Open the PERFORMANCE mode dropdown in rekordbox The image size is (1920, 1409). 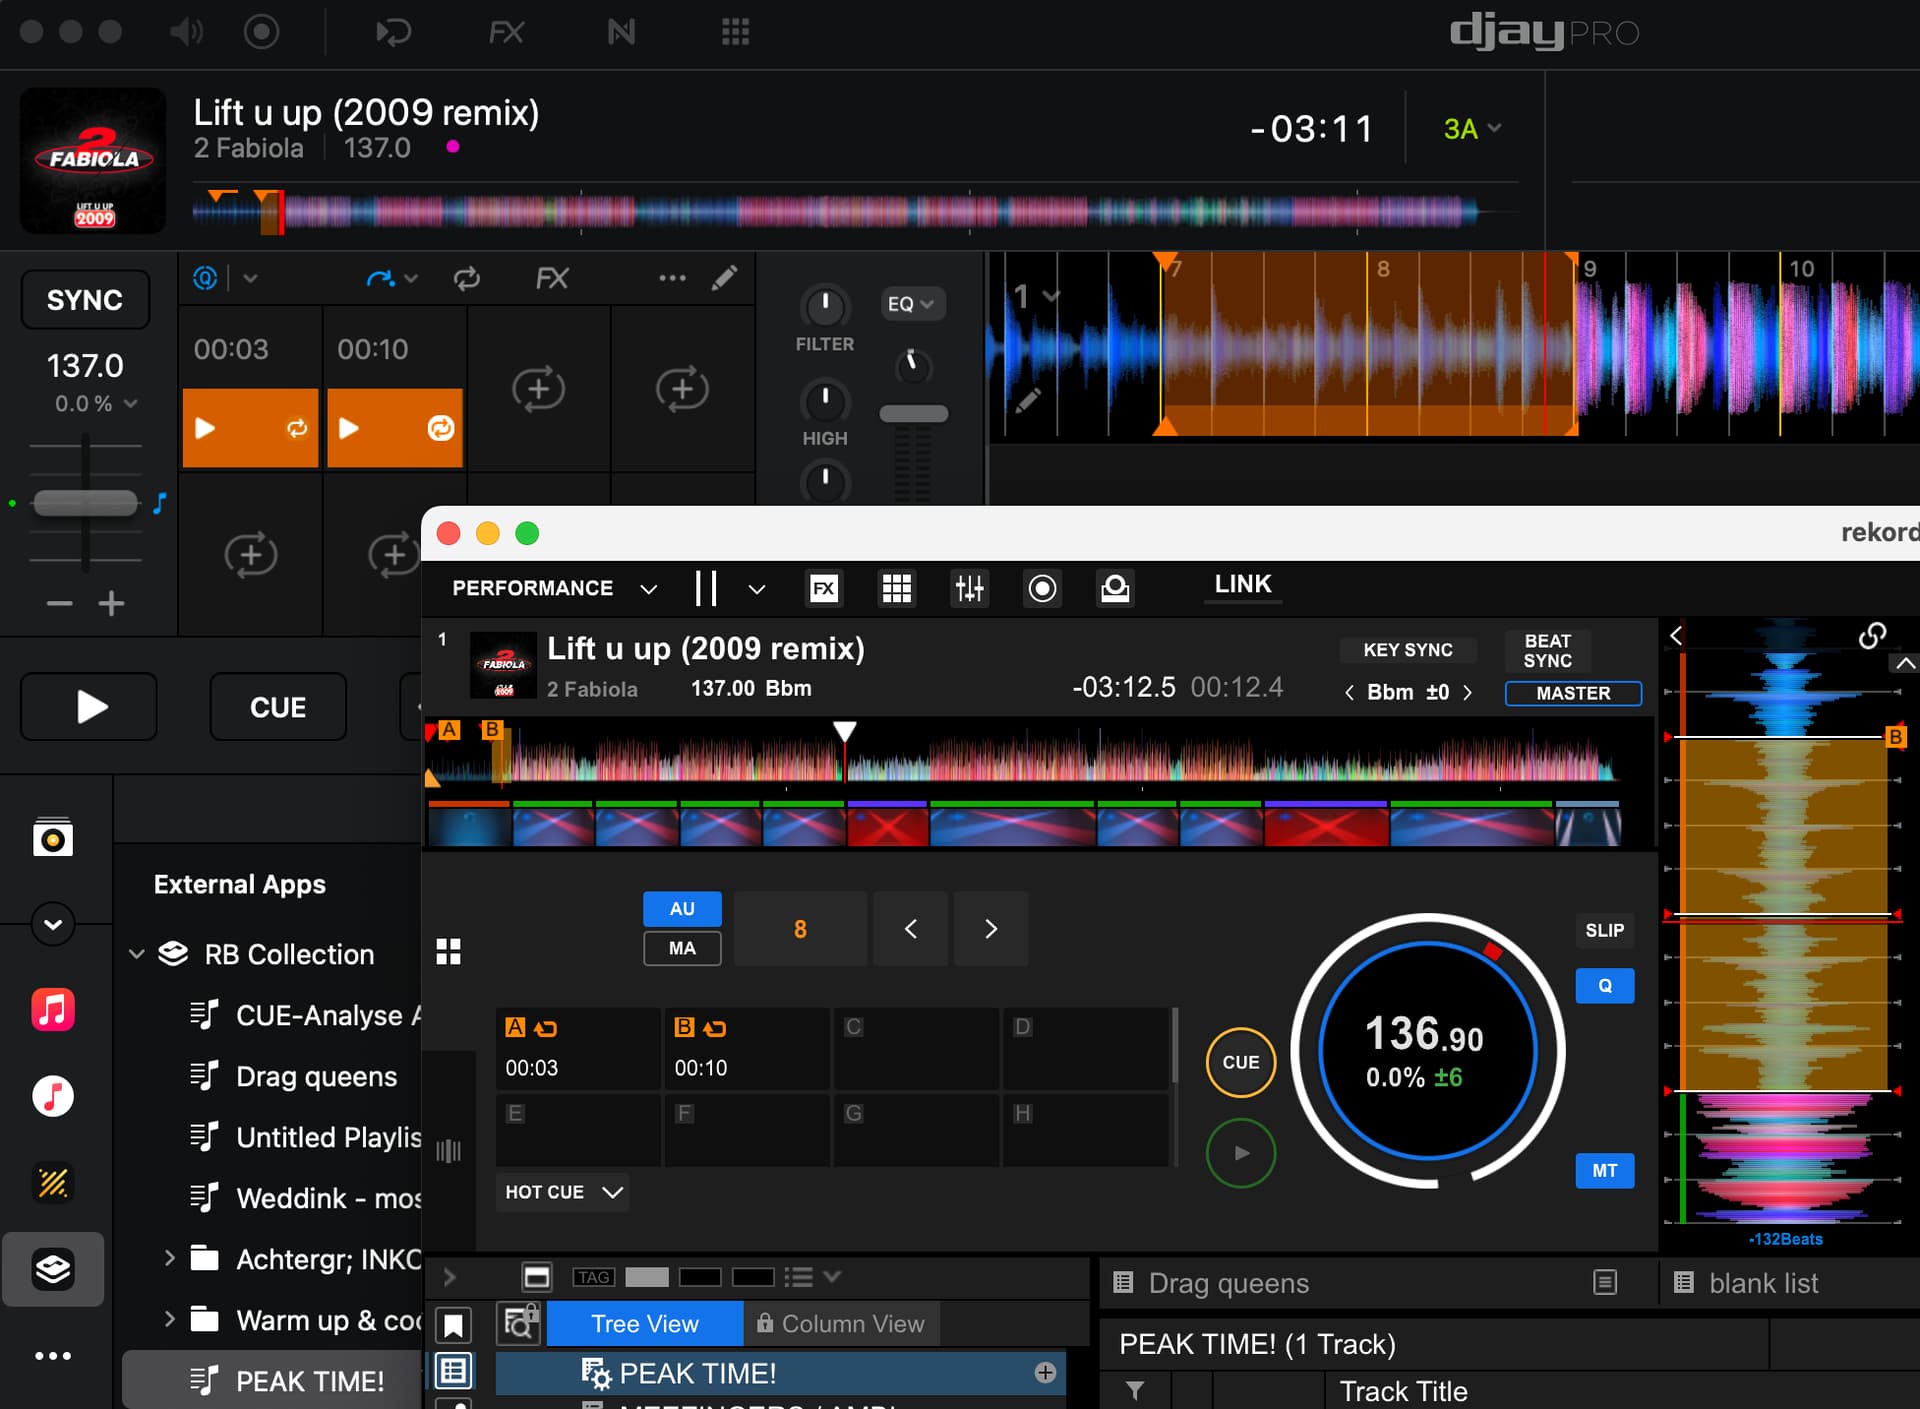[555, 588]
